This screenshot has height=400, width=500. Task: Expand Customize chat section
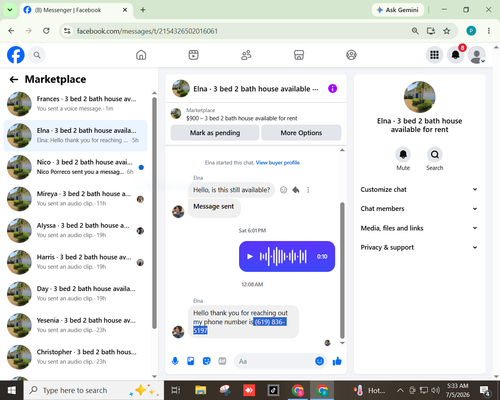(419, 189)
